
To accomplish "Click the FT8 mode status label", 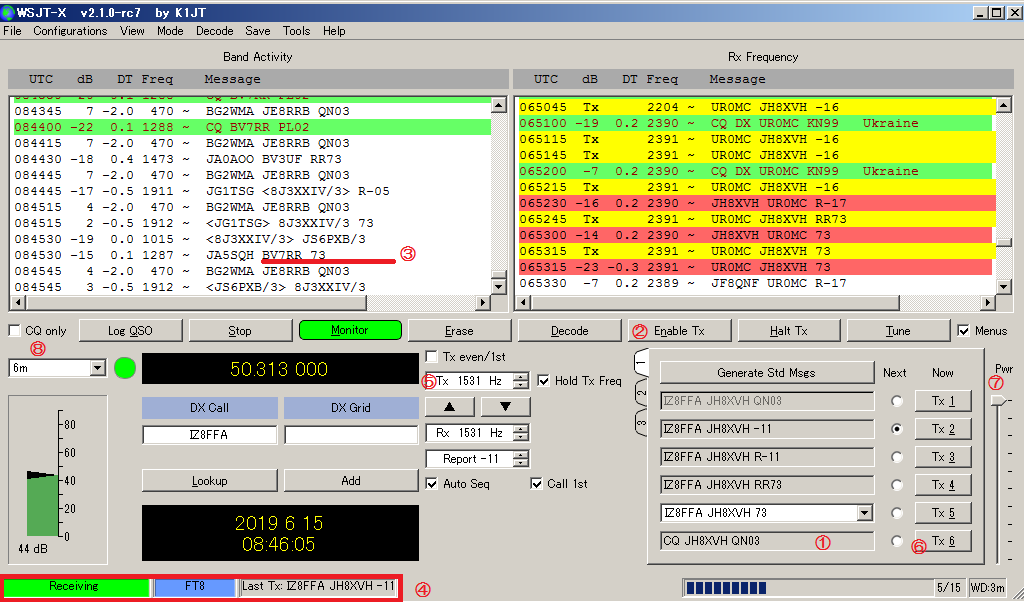I will pyautogui.click(x=195, y=586).
